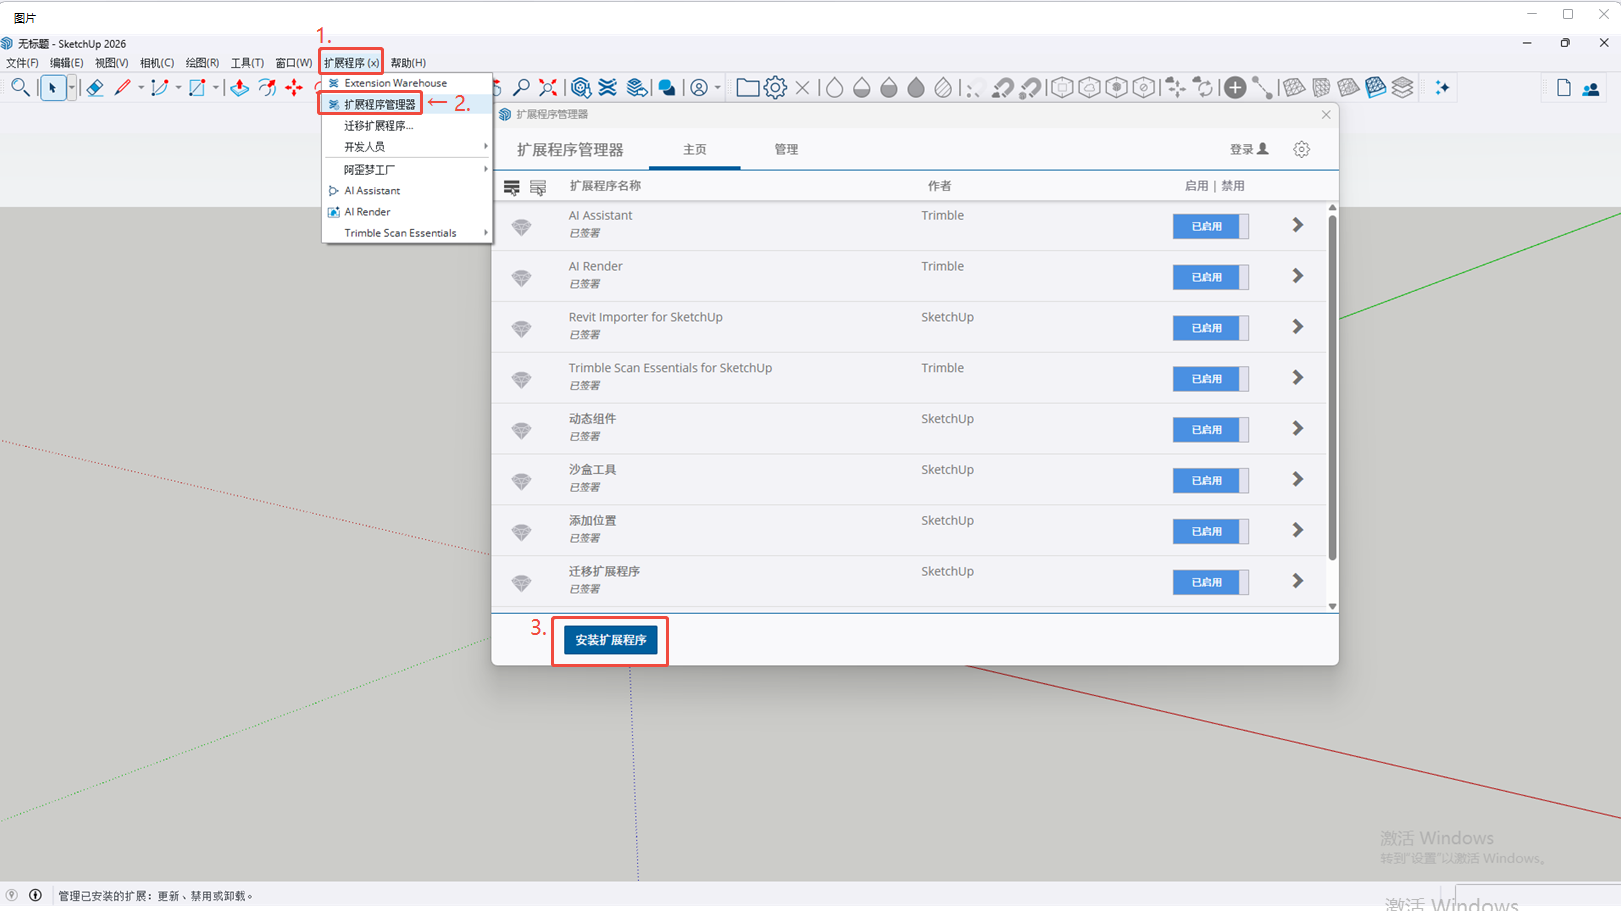Image resolution: width=1621 pixels, height=911 pixels.
Task: Open the 相机(C) menu
Action: [157, 63]
